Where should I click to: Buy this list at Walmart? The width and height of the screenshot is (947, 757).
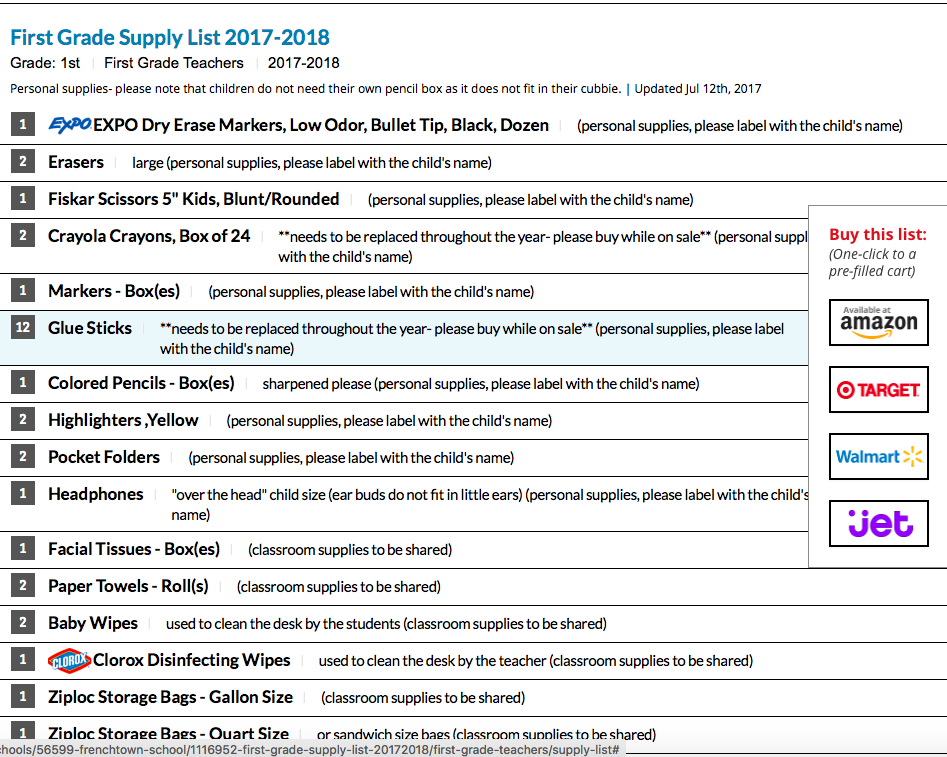click(x=879, y=457)
